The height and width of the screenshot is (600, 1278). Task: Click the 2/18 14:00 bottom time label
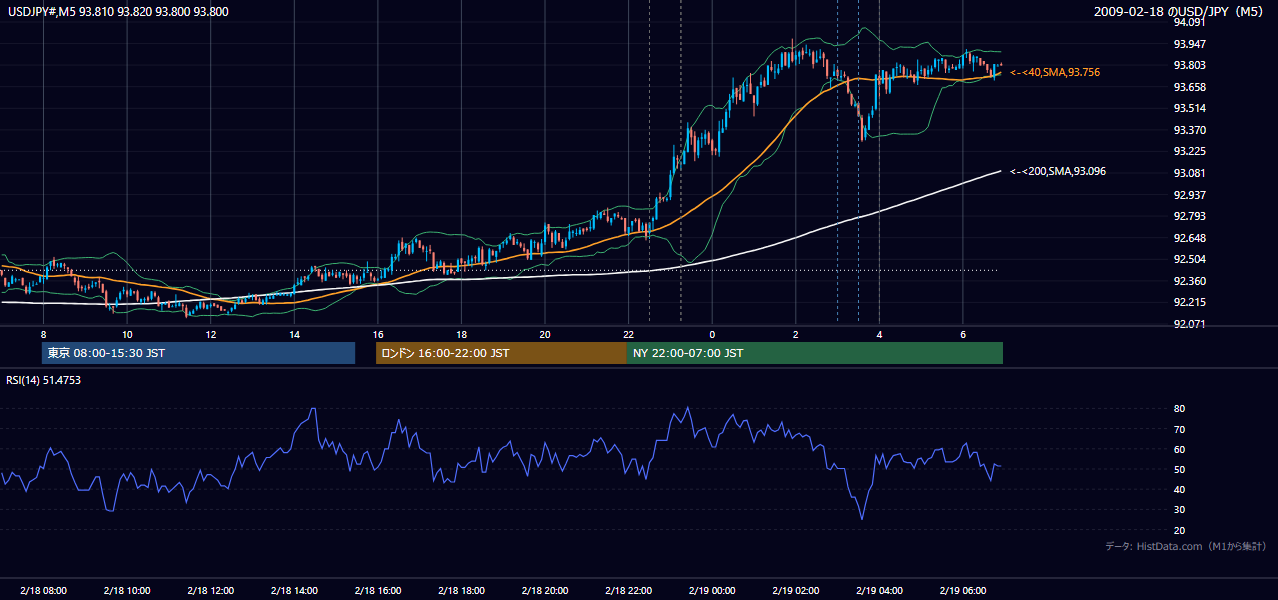[x=294, y=591]
